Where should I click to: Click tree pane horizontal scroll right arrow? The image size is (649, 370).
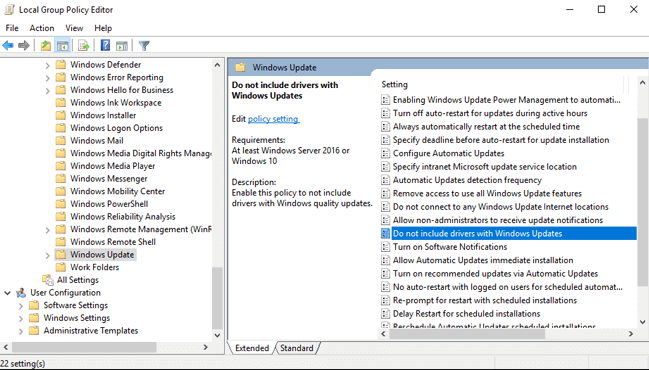pyautogui.click(x=205, y=347)
